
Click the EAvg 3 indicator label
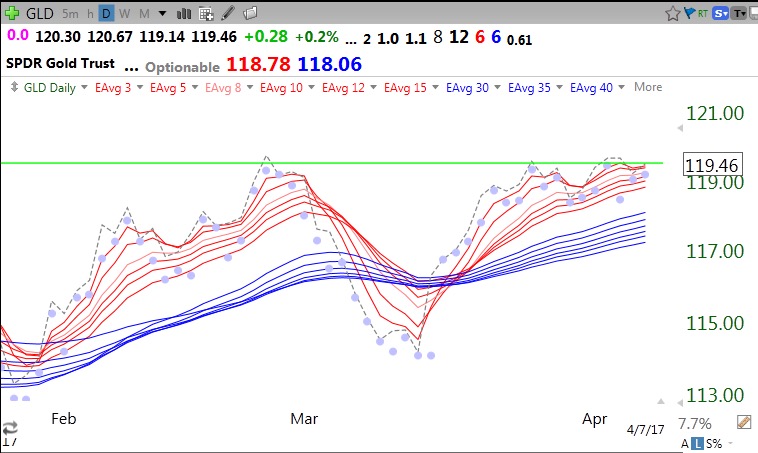pyautogui.click(x=113, y=88)
